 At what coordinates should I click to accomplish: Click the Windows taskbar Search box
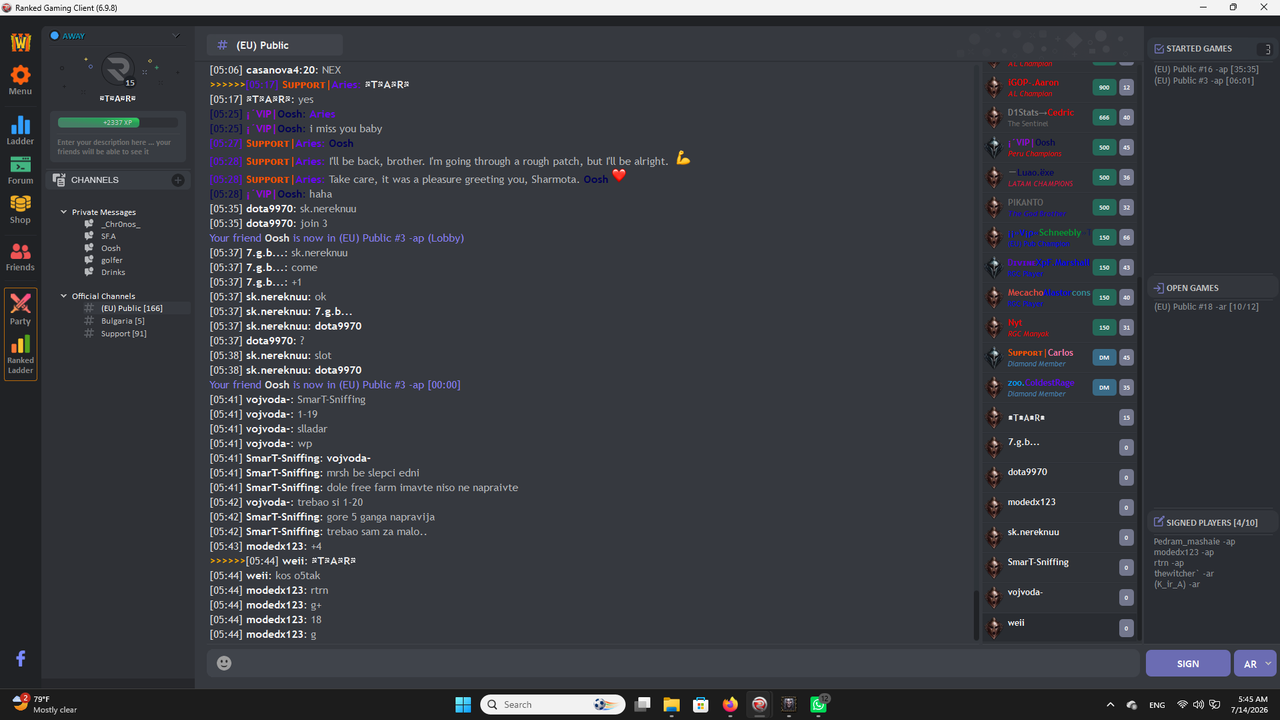553,704
